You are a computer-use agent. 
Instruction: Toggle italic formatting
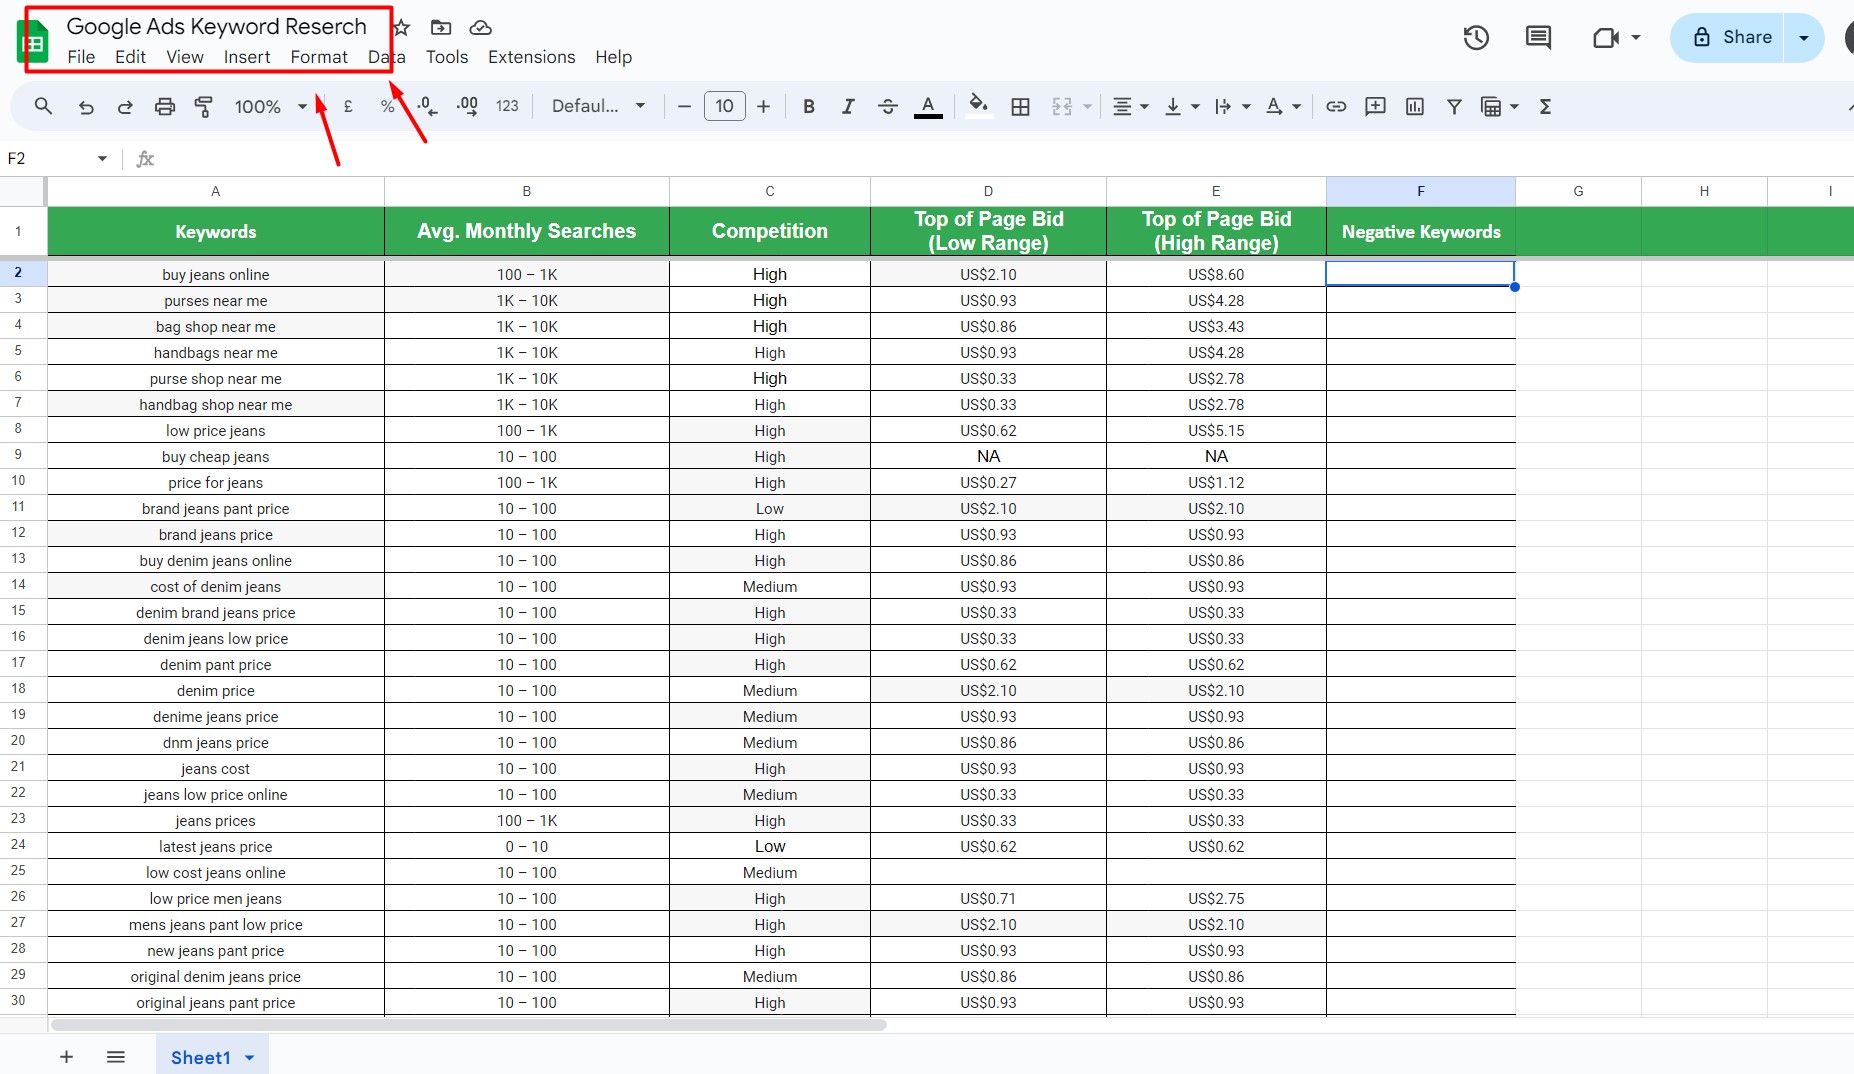(x=848, y=106)
